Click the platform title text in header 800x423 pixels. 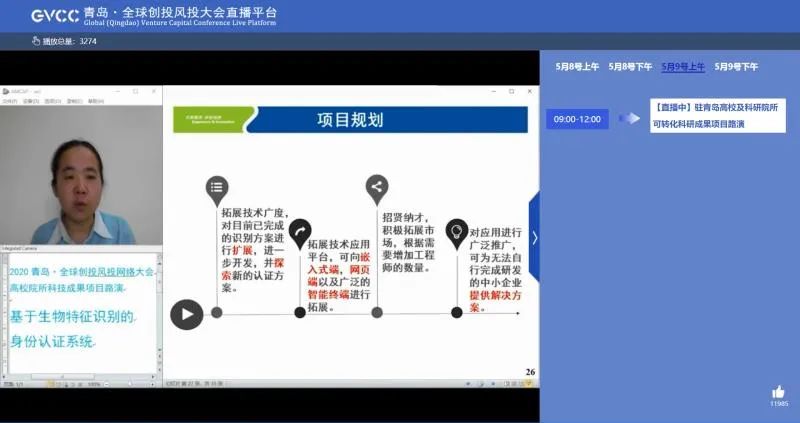180,16
